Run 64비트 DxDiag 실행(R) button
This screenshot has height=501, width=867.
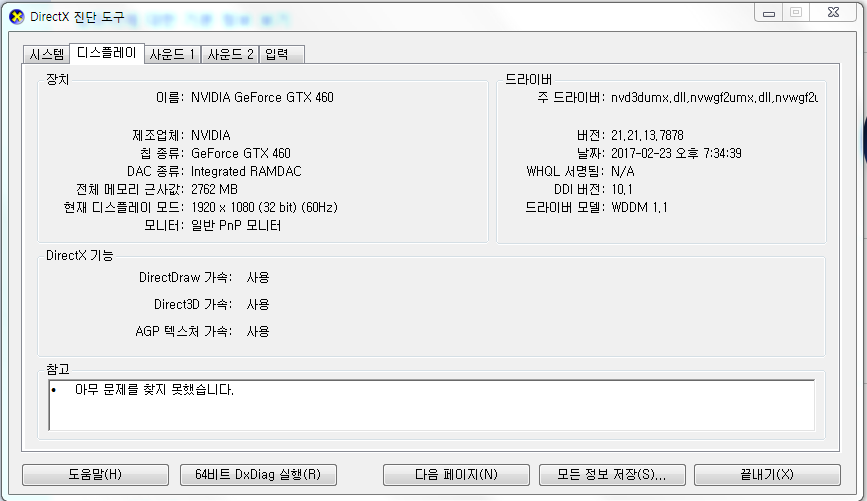pos(258,474)
